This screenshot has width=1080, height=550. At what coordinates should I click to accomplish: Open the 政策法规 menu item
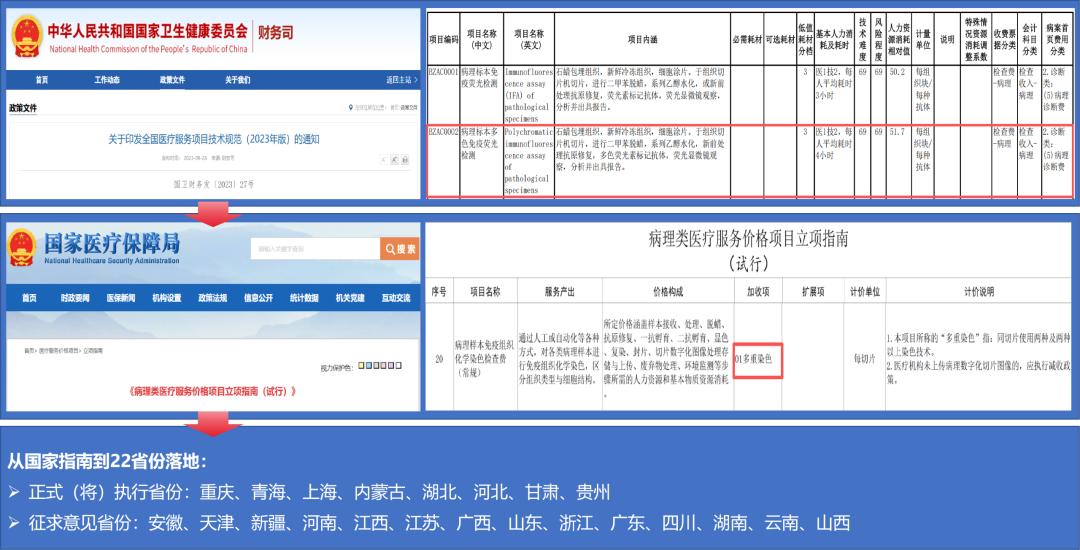coord(213,298)
